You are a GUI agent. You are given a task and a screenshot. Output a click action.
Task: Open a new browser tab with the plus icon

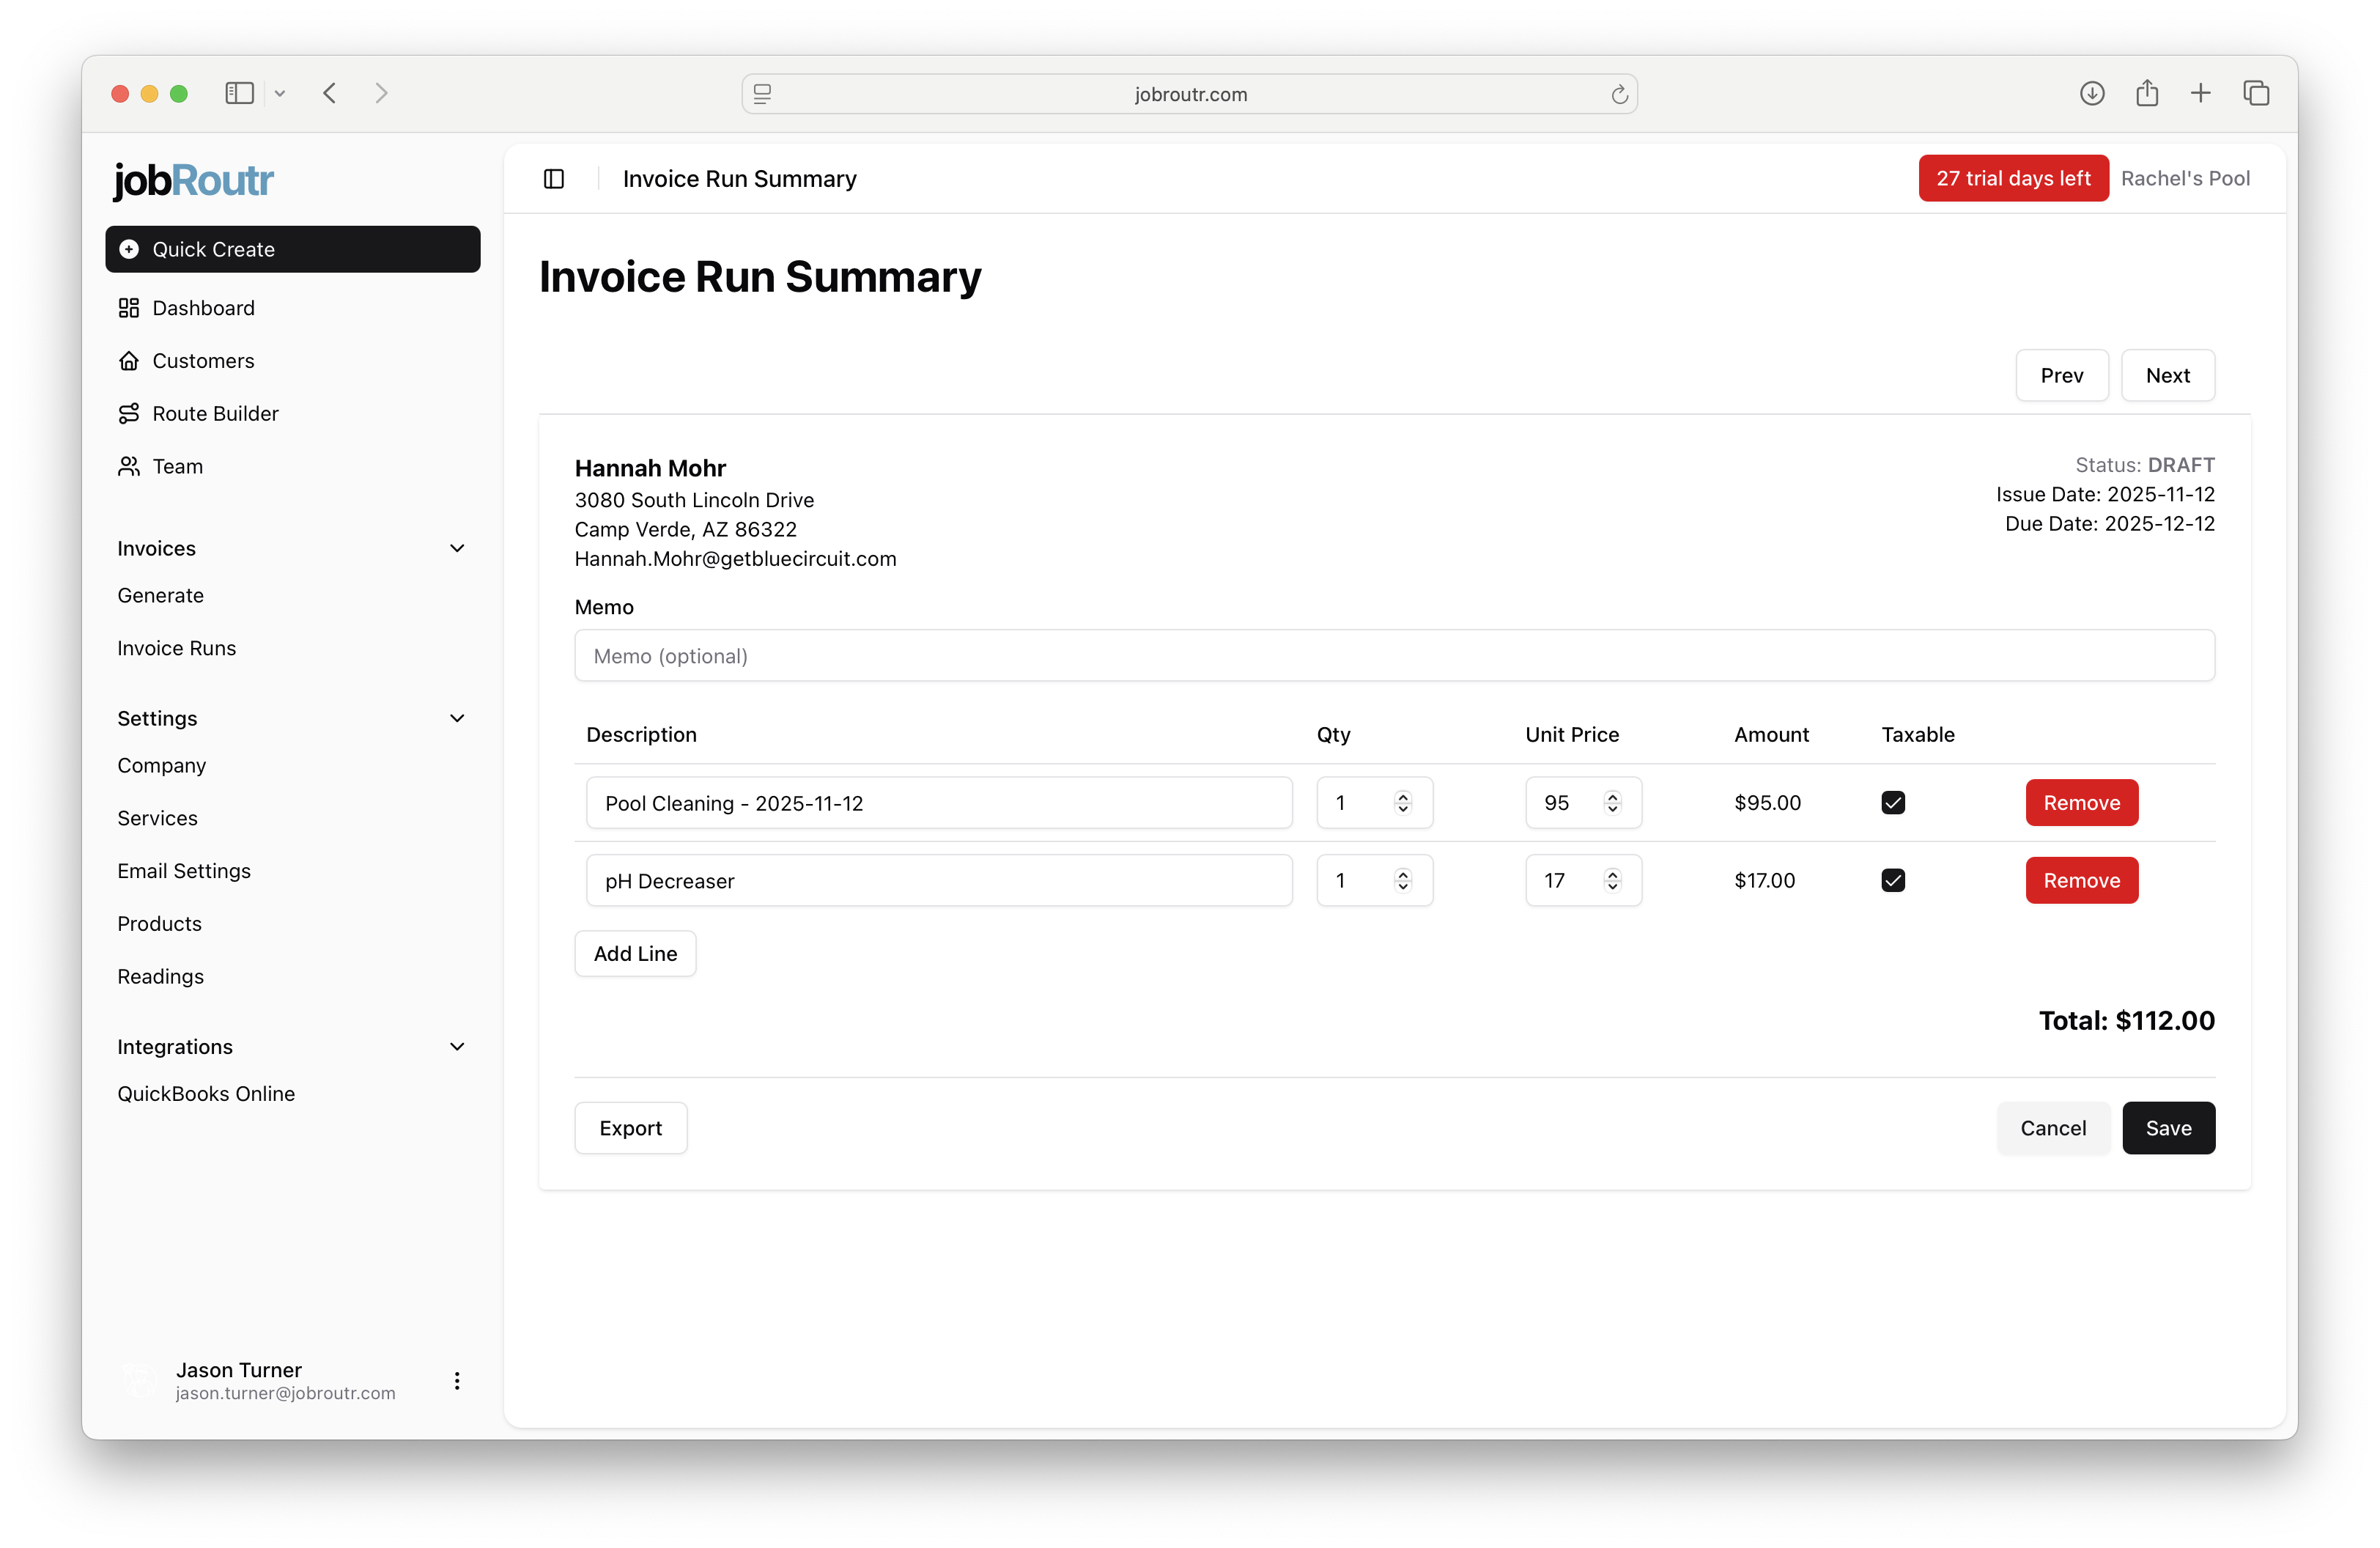(2201, 93)
